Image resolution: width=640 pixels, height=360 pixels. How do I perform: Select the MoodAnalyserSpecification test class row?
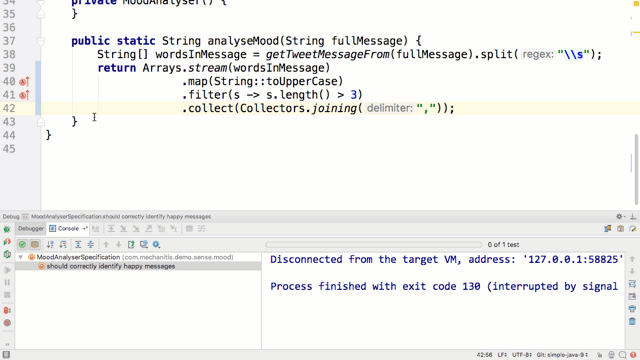(x=138, y=257)
